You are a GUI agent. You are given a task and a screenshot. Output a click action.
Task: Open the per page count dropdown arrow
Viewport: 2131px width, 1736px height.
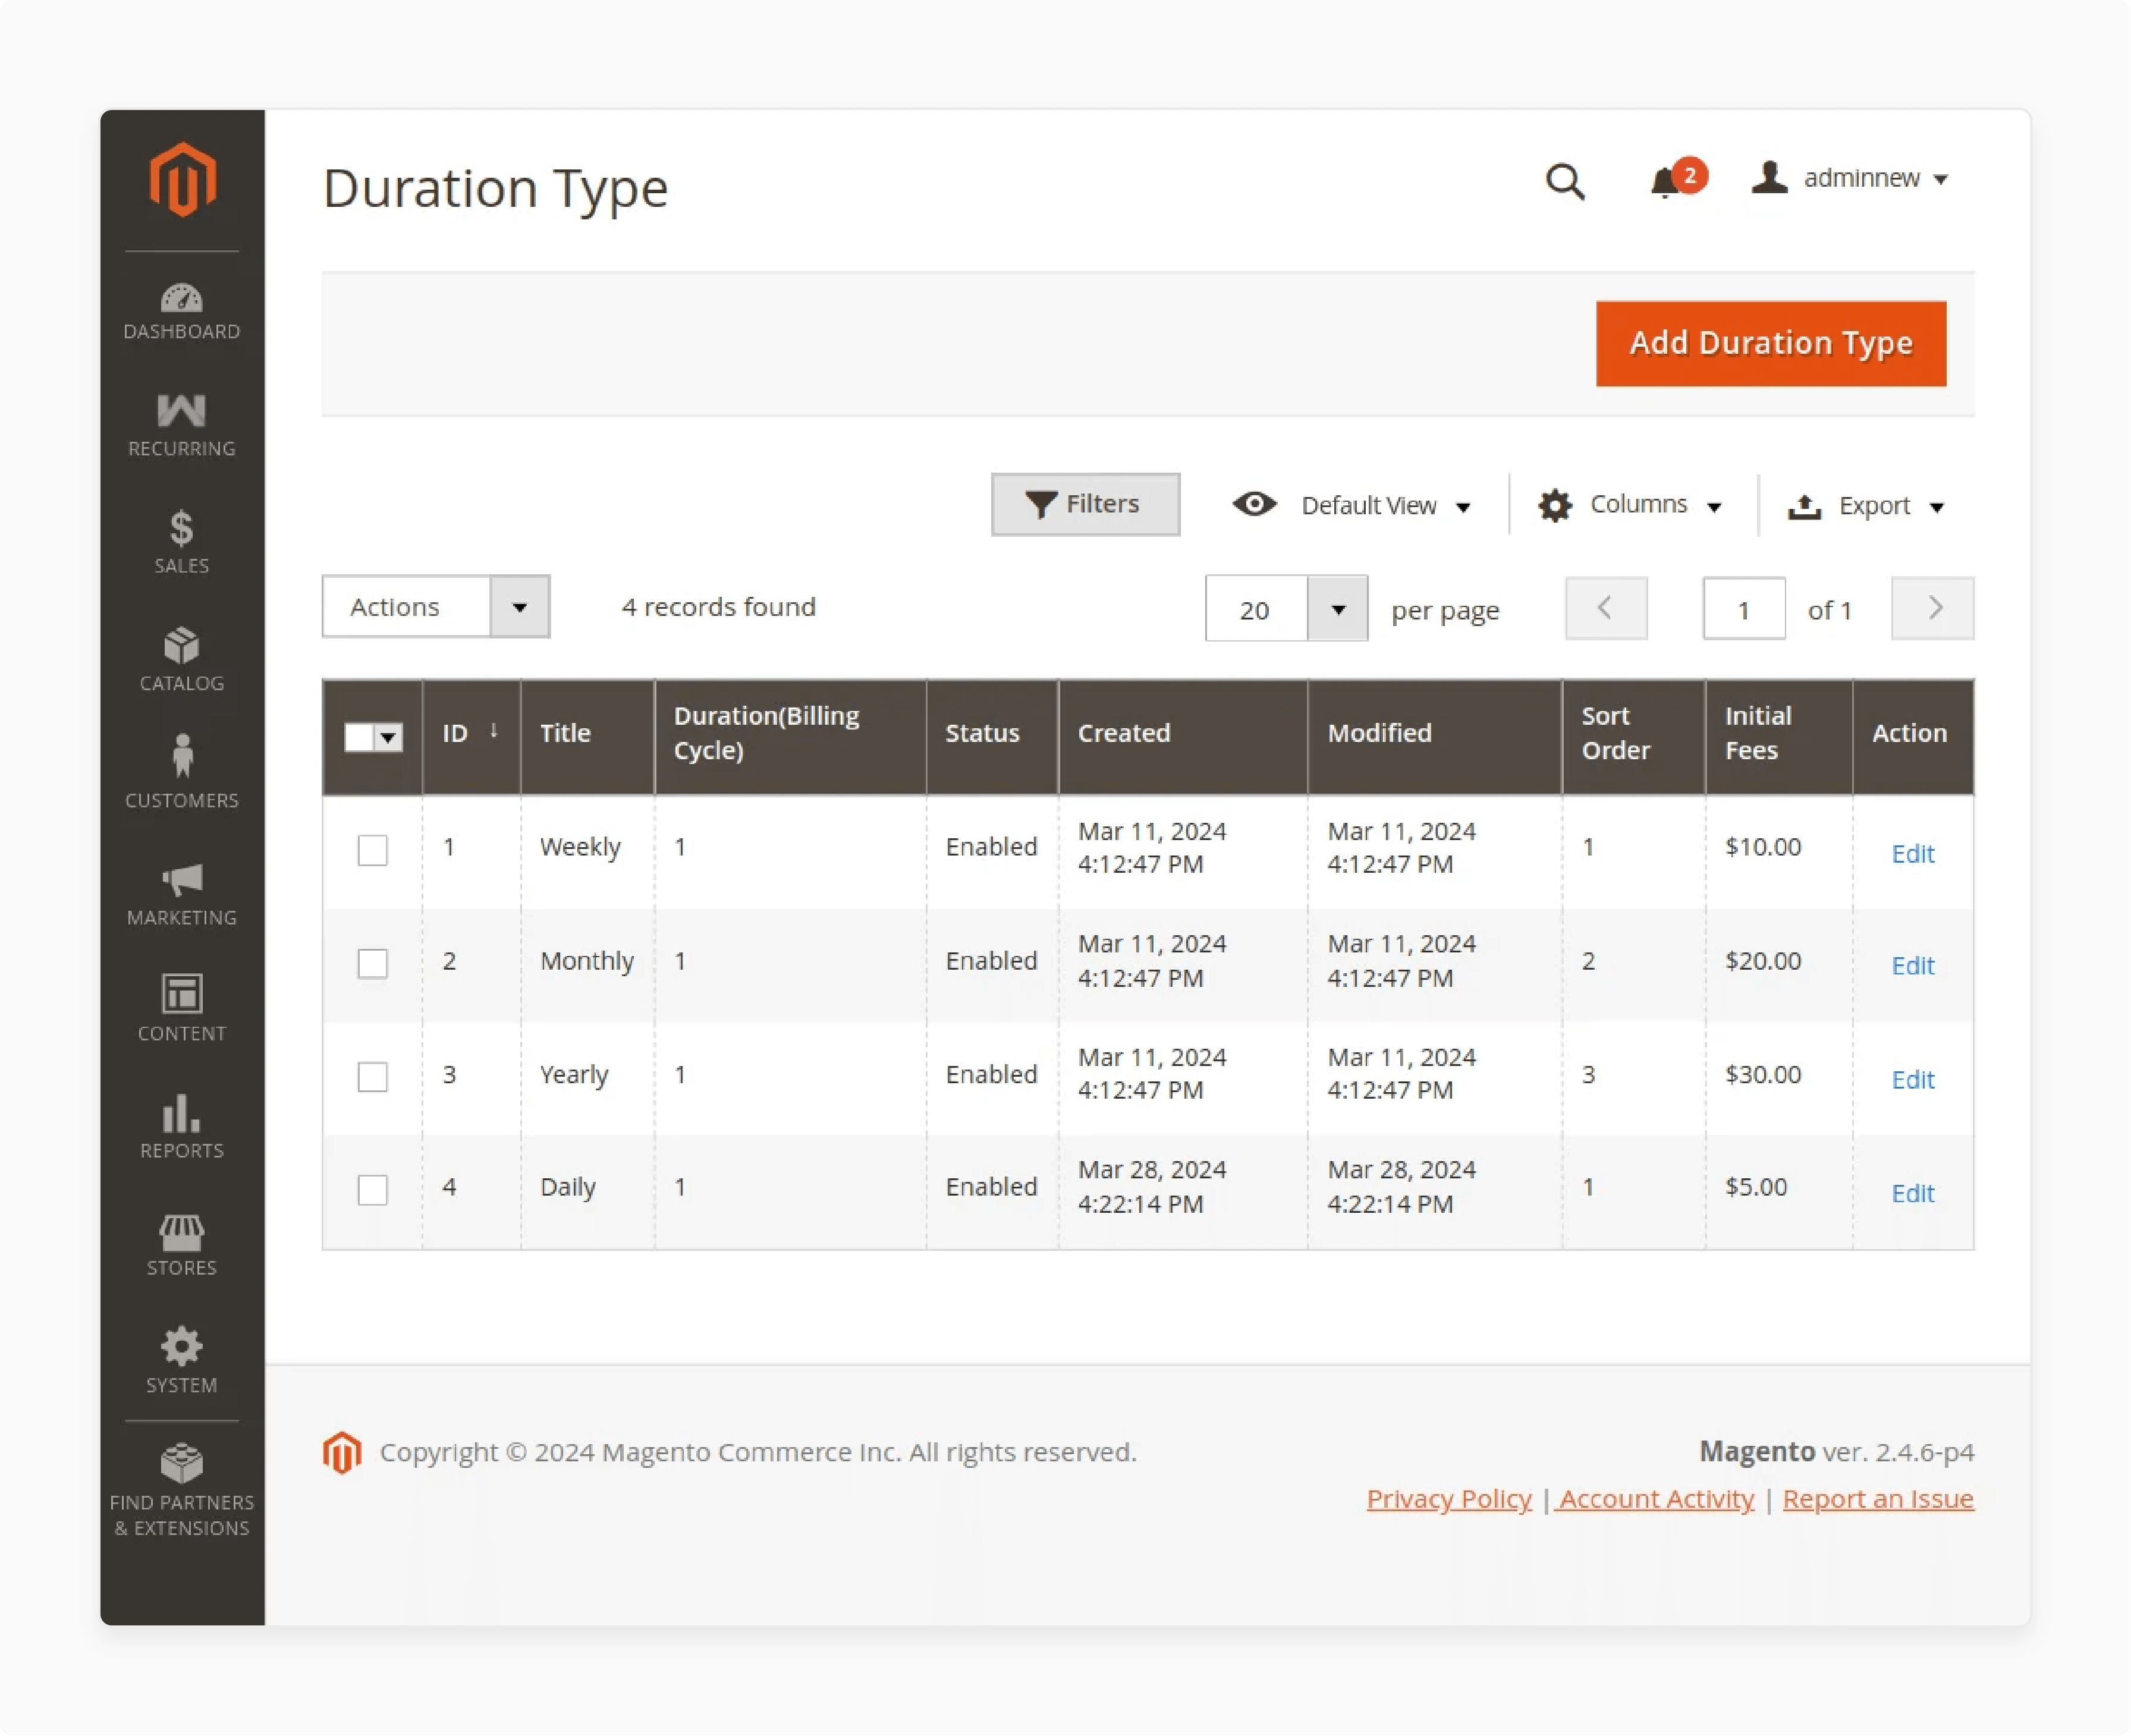pyautogui.click(x=1338, y=609)
